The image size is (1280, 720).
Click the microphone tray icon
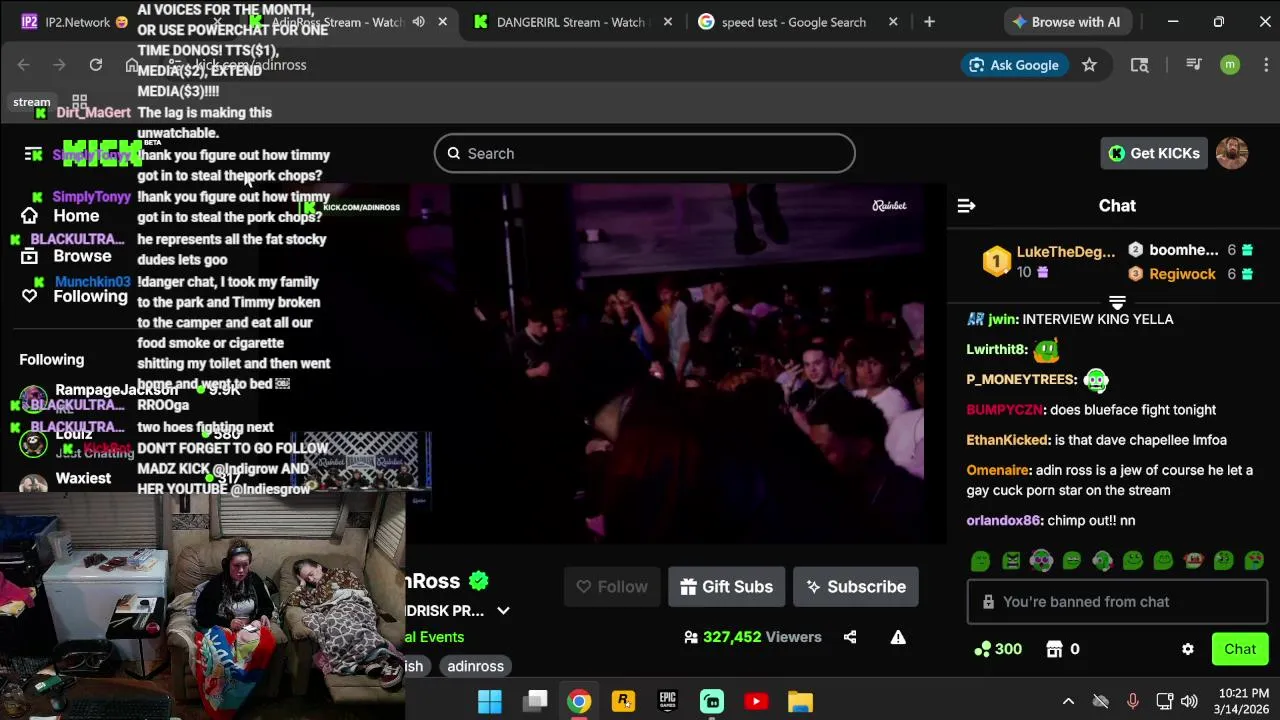pos(1132,701)
